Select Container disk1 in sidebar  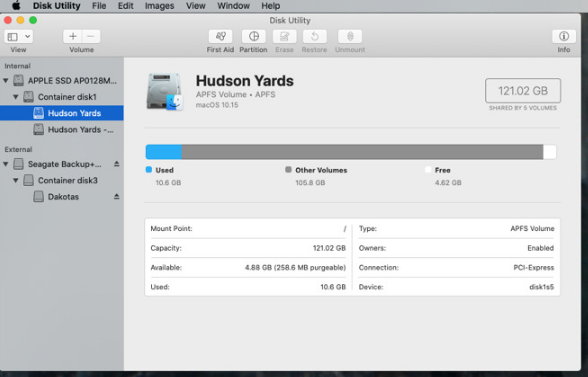click(62, 97)
